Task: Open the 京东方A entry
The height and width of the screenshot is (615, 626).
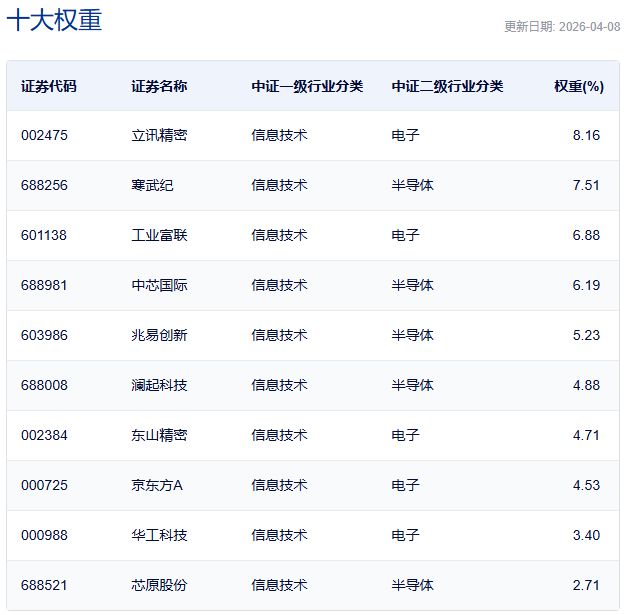Action: tap(157, 485)
